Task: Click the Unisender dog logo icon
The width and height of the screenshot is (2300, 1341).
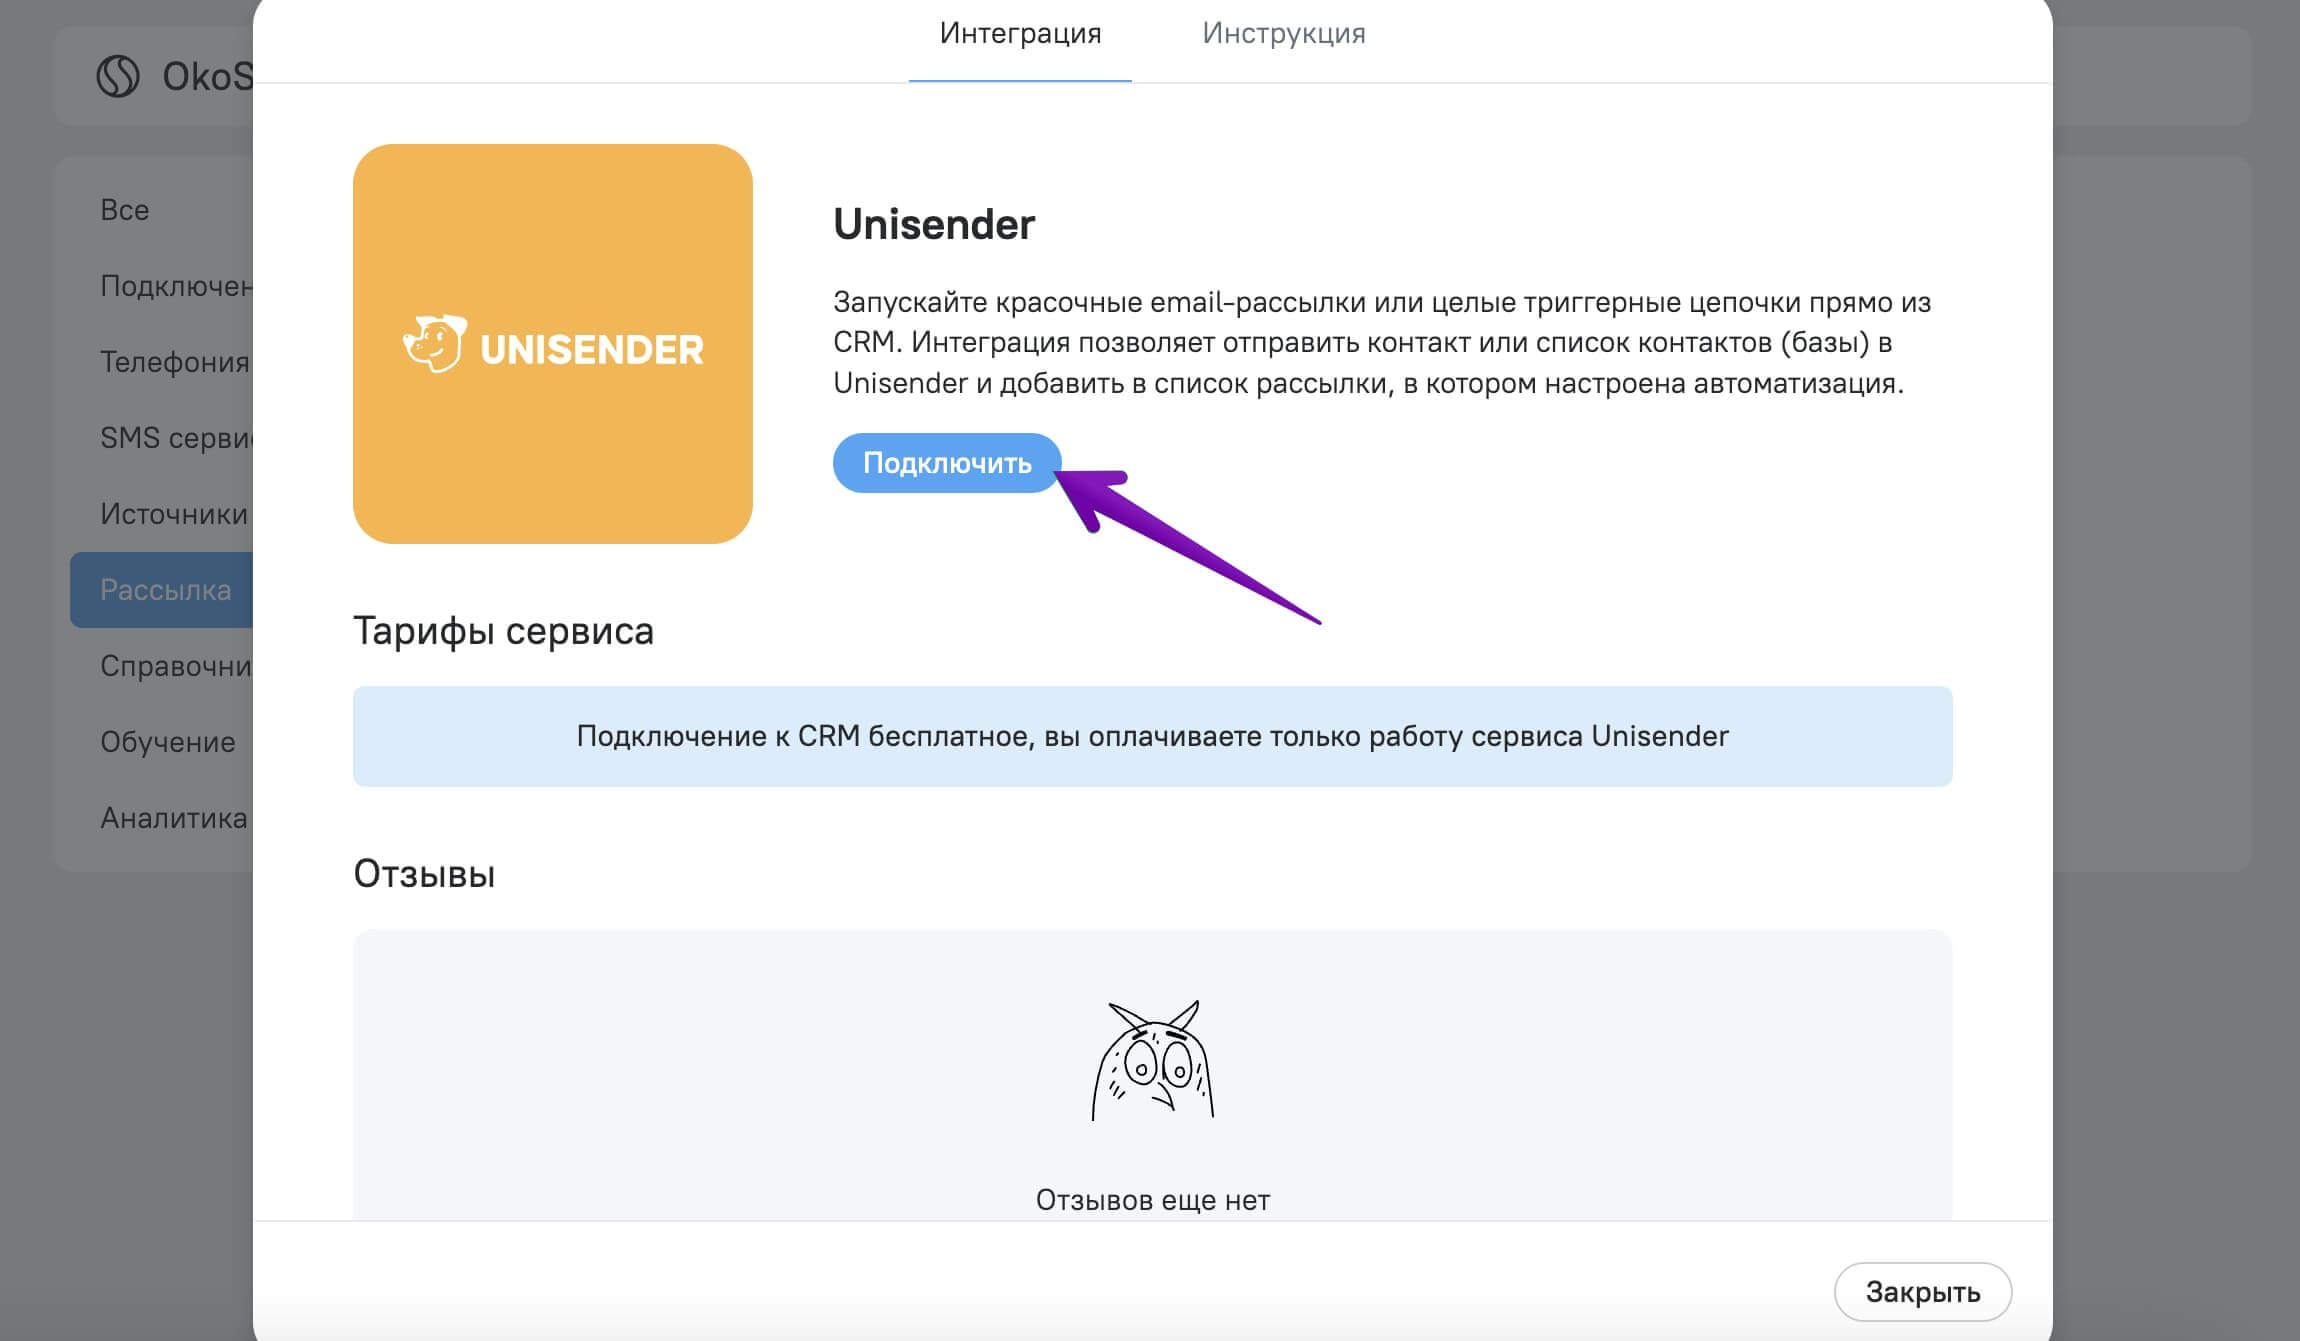Action: point(435,344)
